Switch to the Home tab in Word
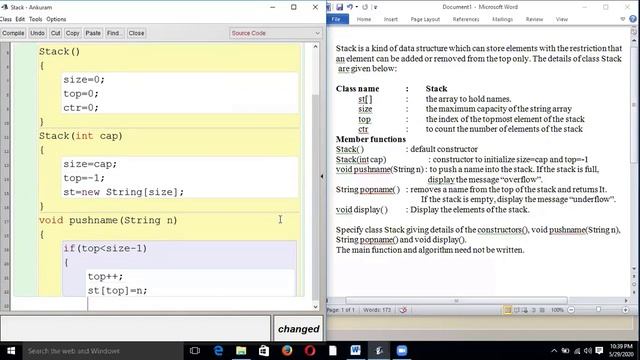 [x=364, y=19]
